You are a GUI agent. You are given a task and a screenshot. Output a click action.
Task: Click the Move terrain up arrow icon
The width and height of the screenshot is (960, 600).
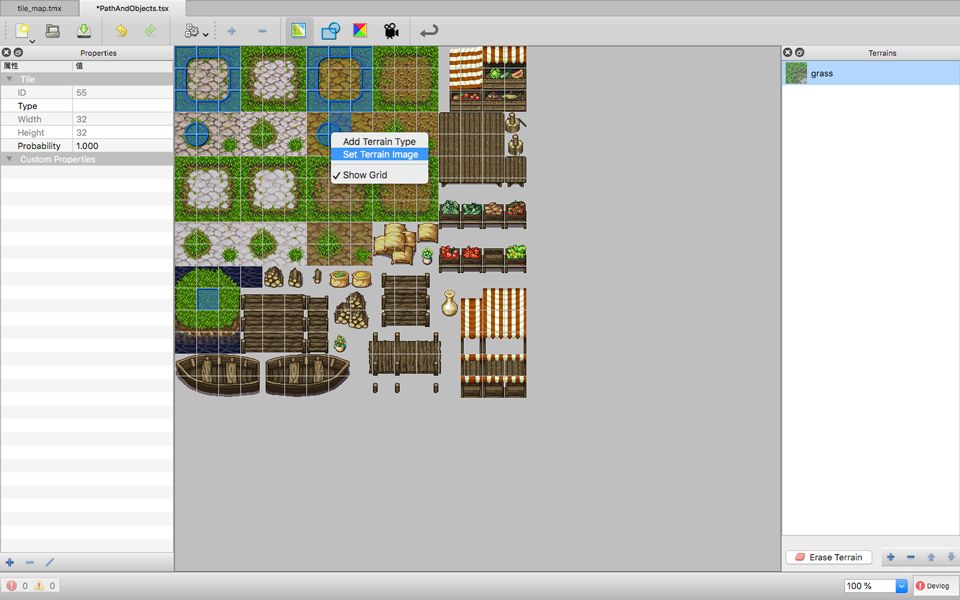(x=931, y=557)
